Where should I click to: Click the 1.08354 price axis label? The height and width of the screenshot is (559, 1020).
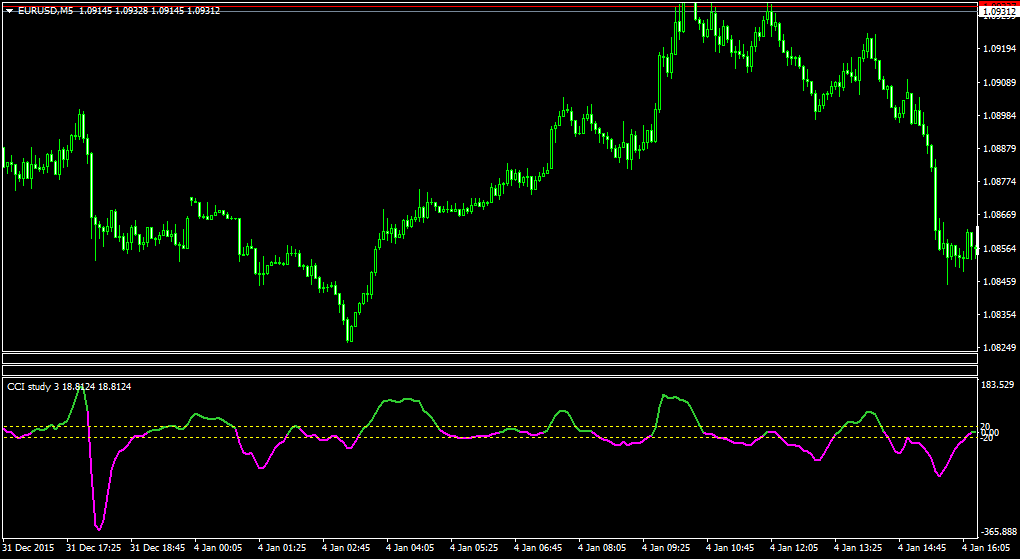click(1000, 316)
